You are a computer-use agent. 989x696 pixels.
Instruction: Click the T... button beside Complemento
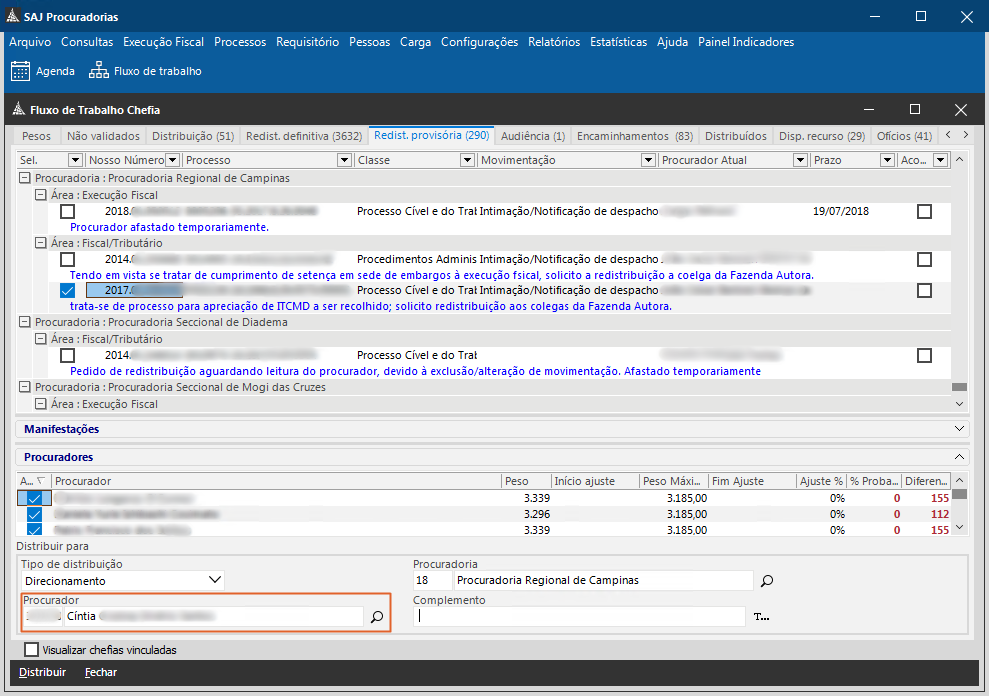click(761, 616)
